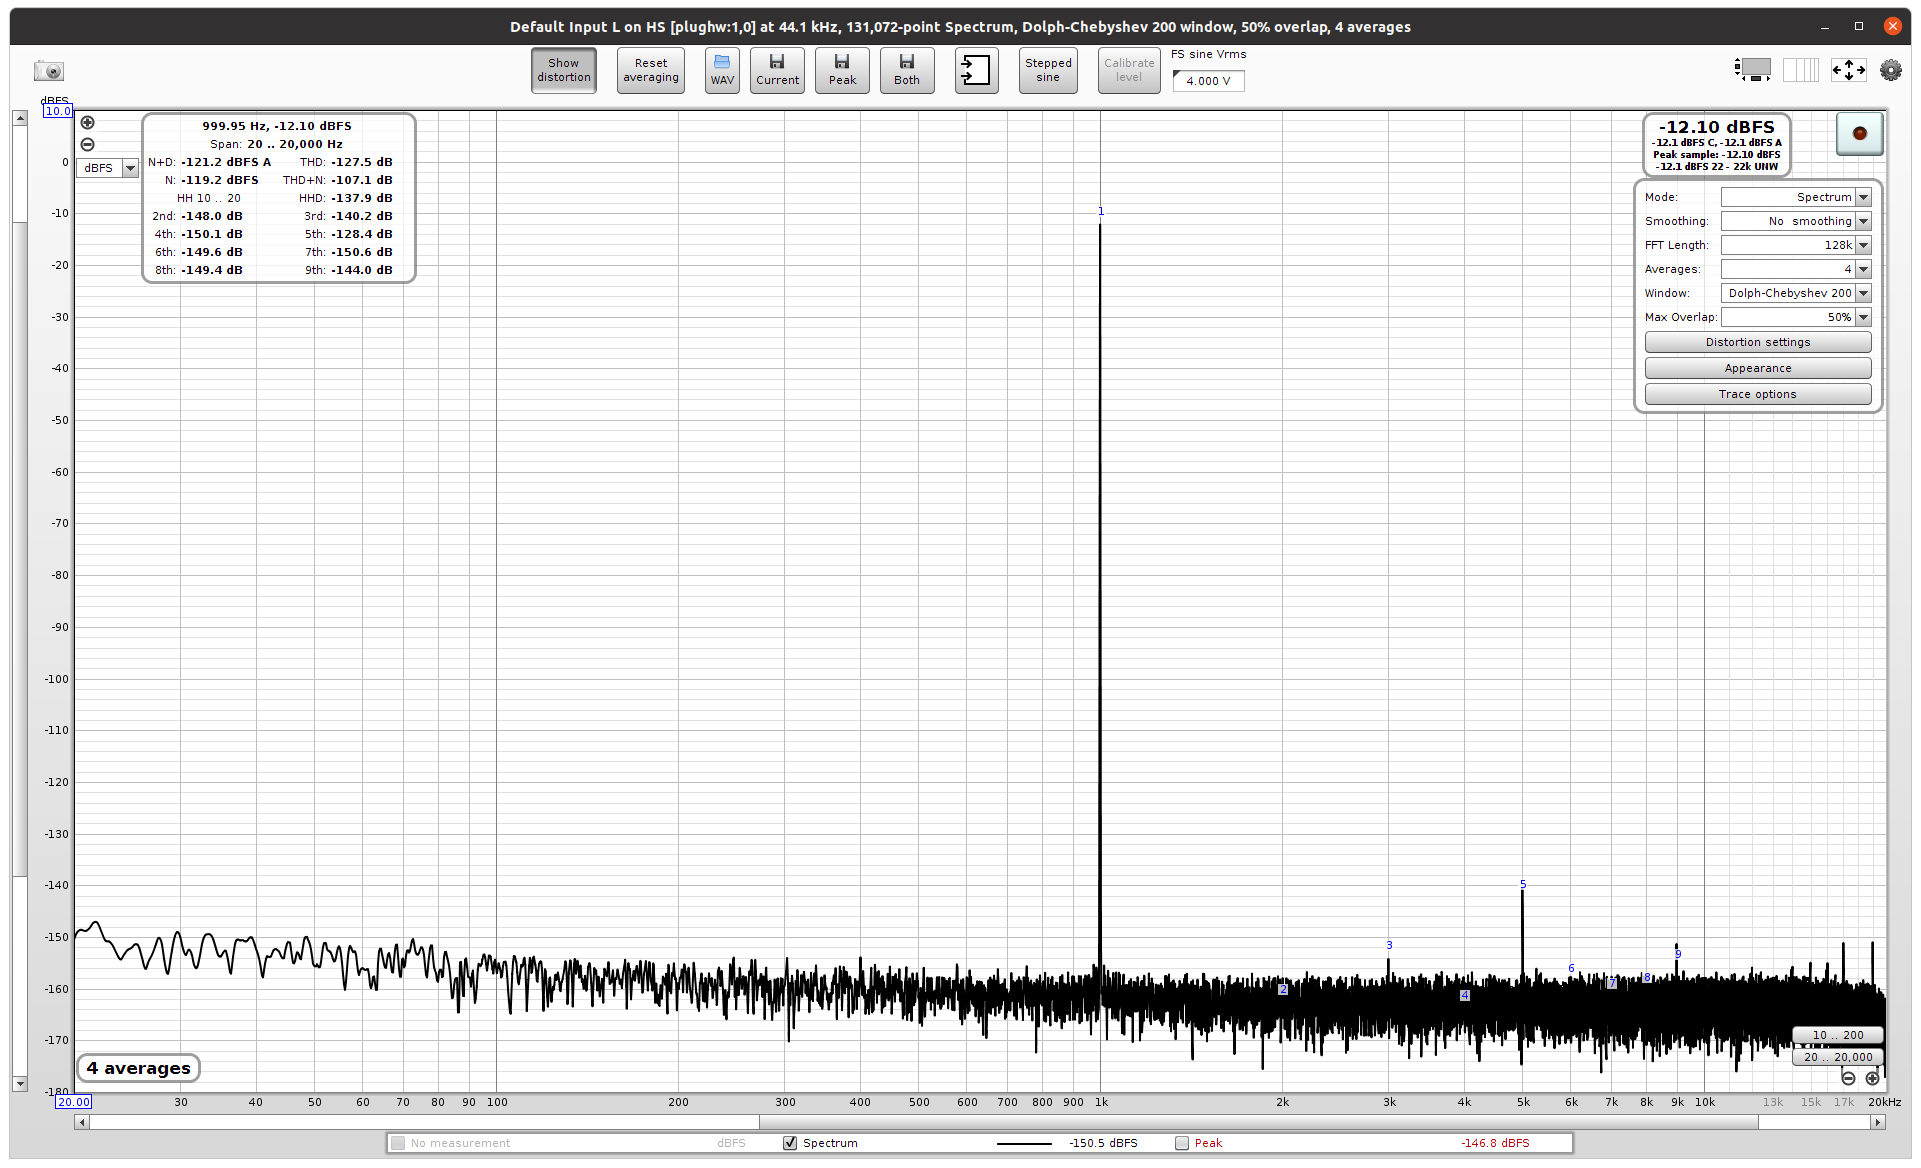
Task: Click the red record button
Action: pos(1859,133)
